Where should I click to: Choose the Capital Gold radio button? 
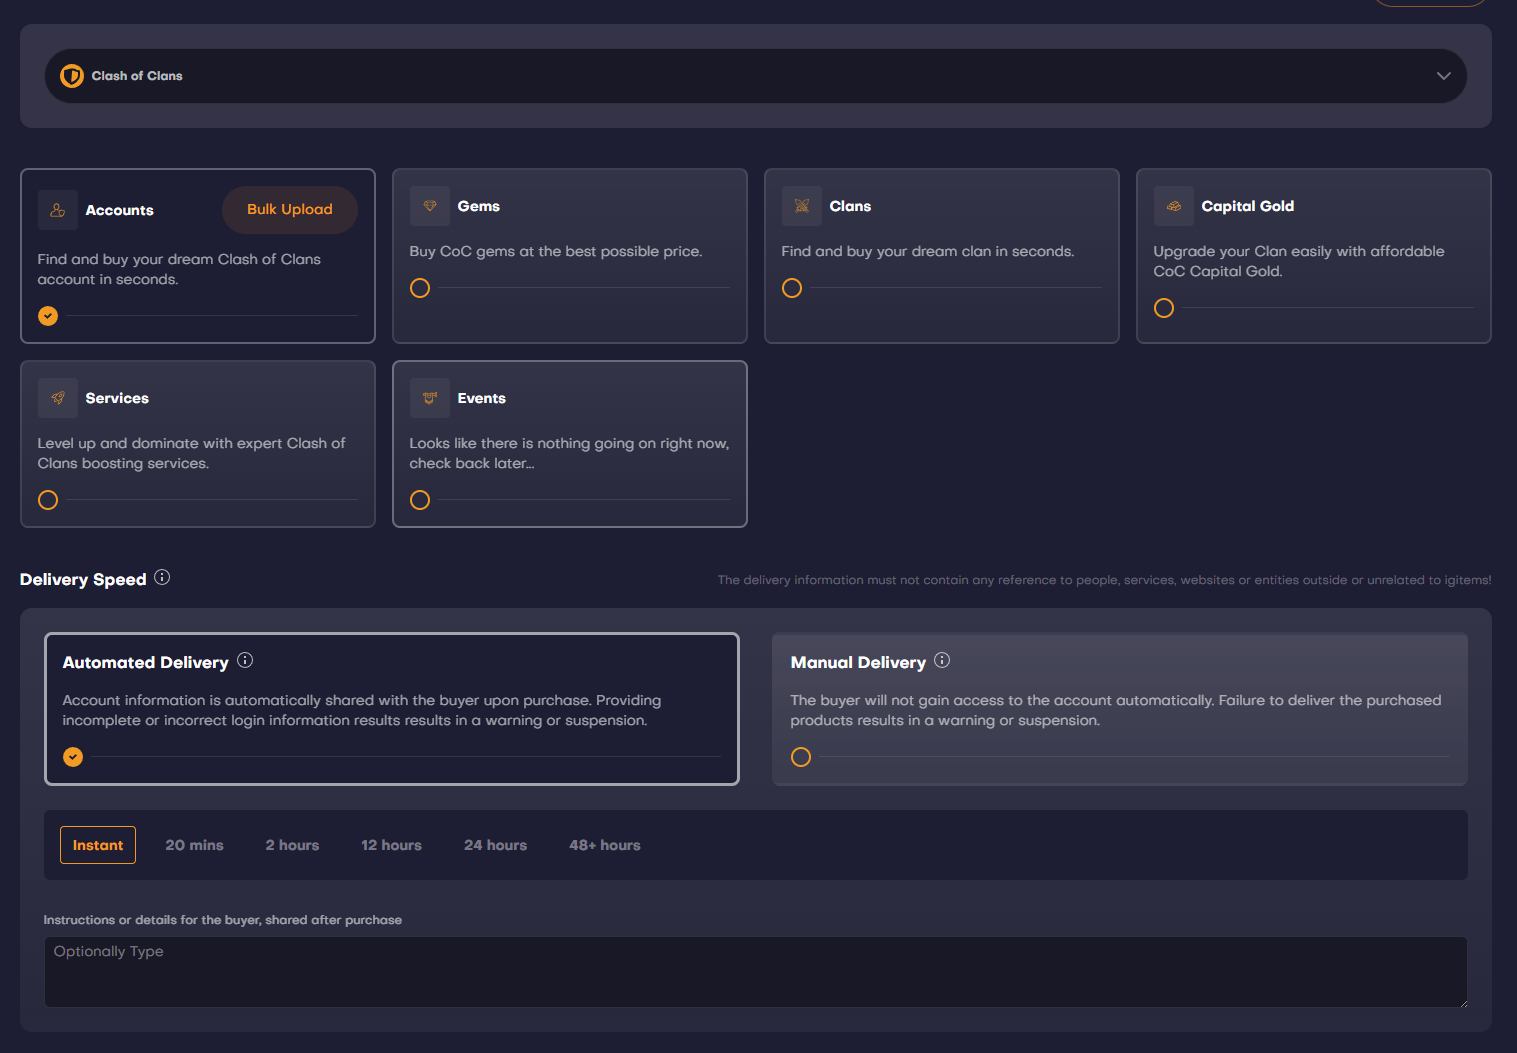click(x=1164, y=308)
